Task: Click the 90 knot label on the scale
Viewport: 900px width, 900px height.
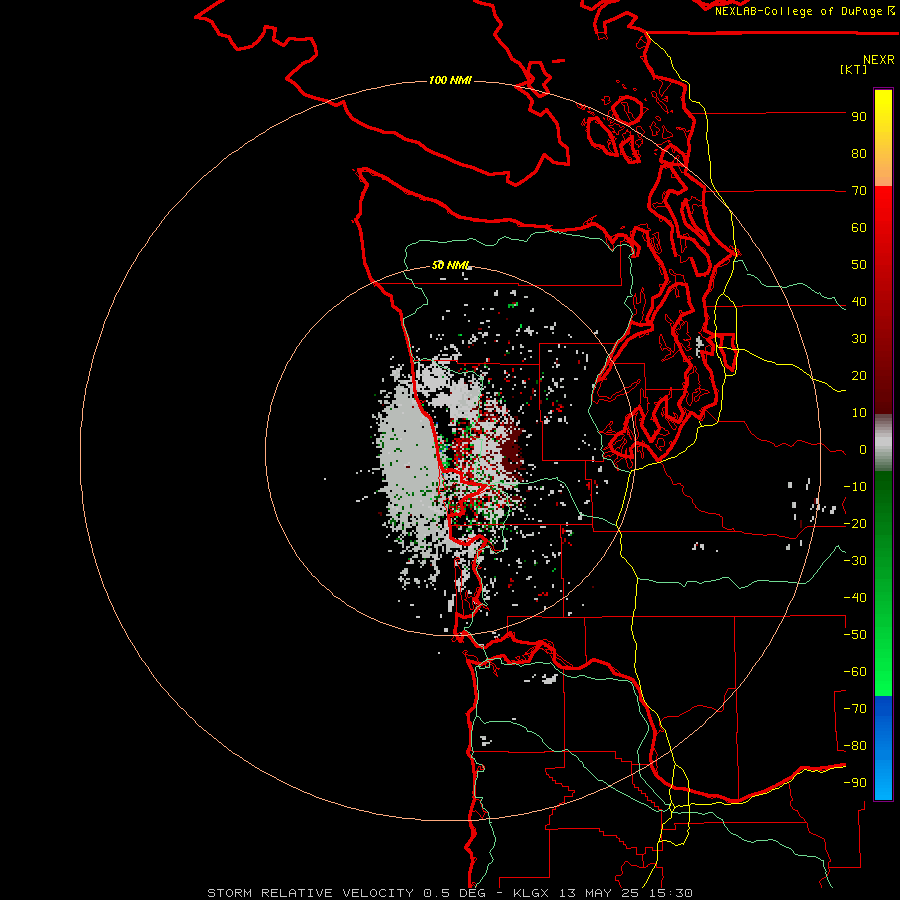Action: [x=859, y=117]
